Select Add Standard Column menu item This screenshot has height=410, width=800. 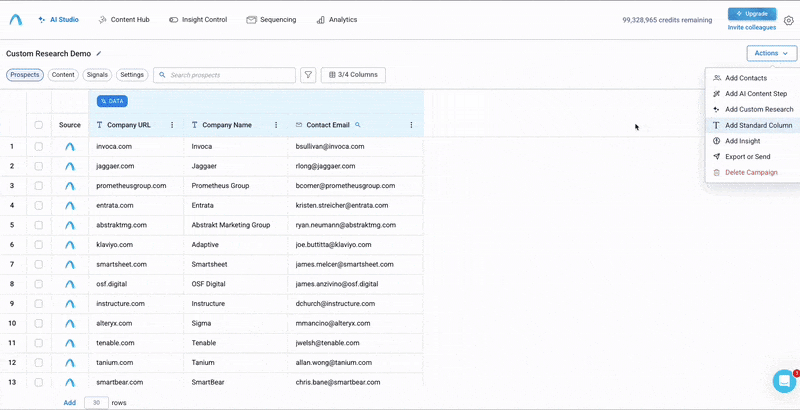click(x=753, y=125)
